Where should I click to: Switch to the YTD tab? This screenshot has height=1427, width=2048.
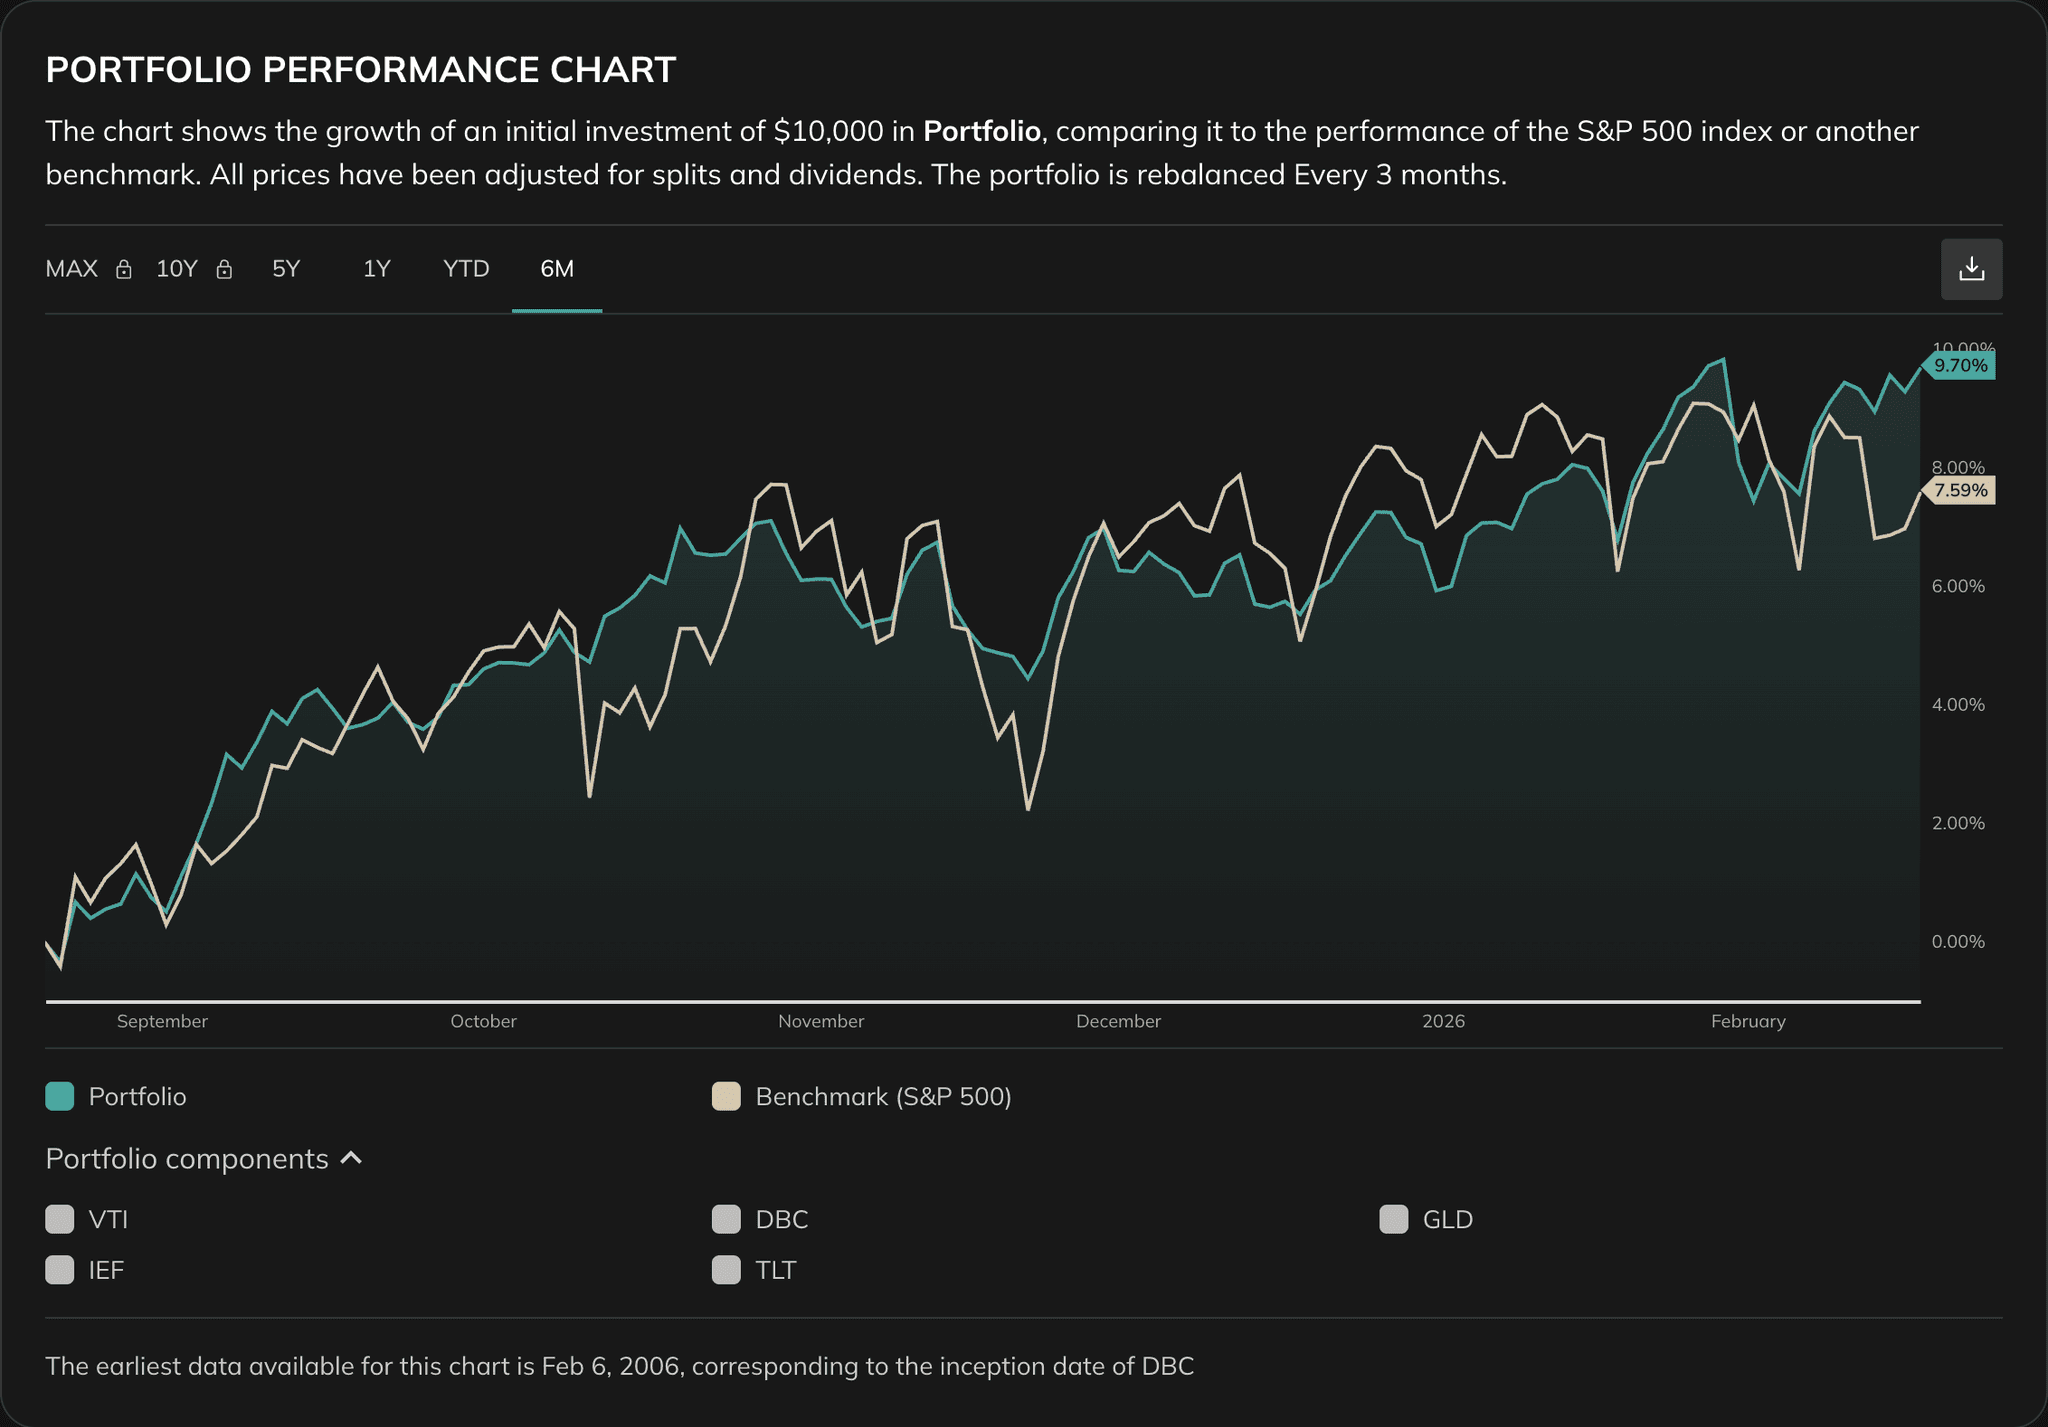[x=465, y=269]
